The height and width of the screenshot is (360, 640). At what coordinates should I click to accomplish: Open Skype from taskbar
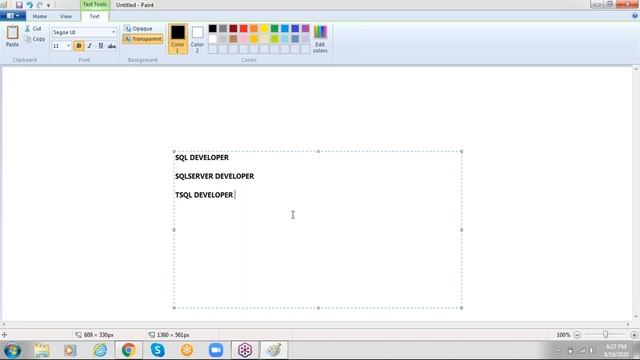pyautogui.click(x=158, y=350)
